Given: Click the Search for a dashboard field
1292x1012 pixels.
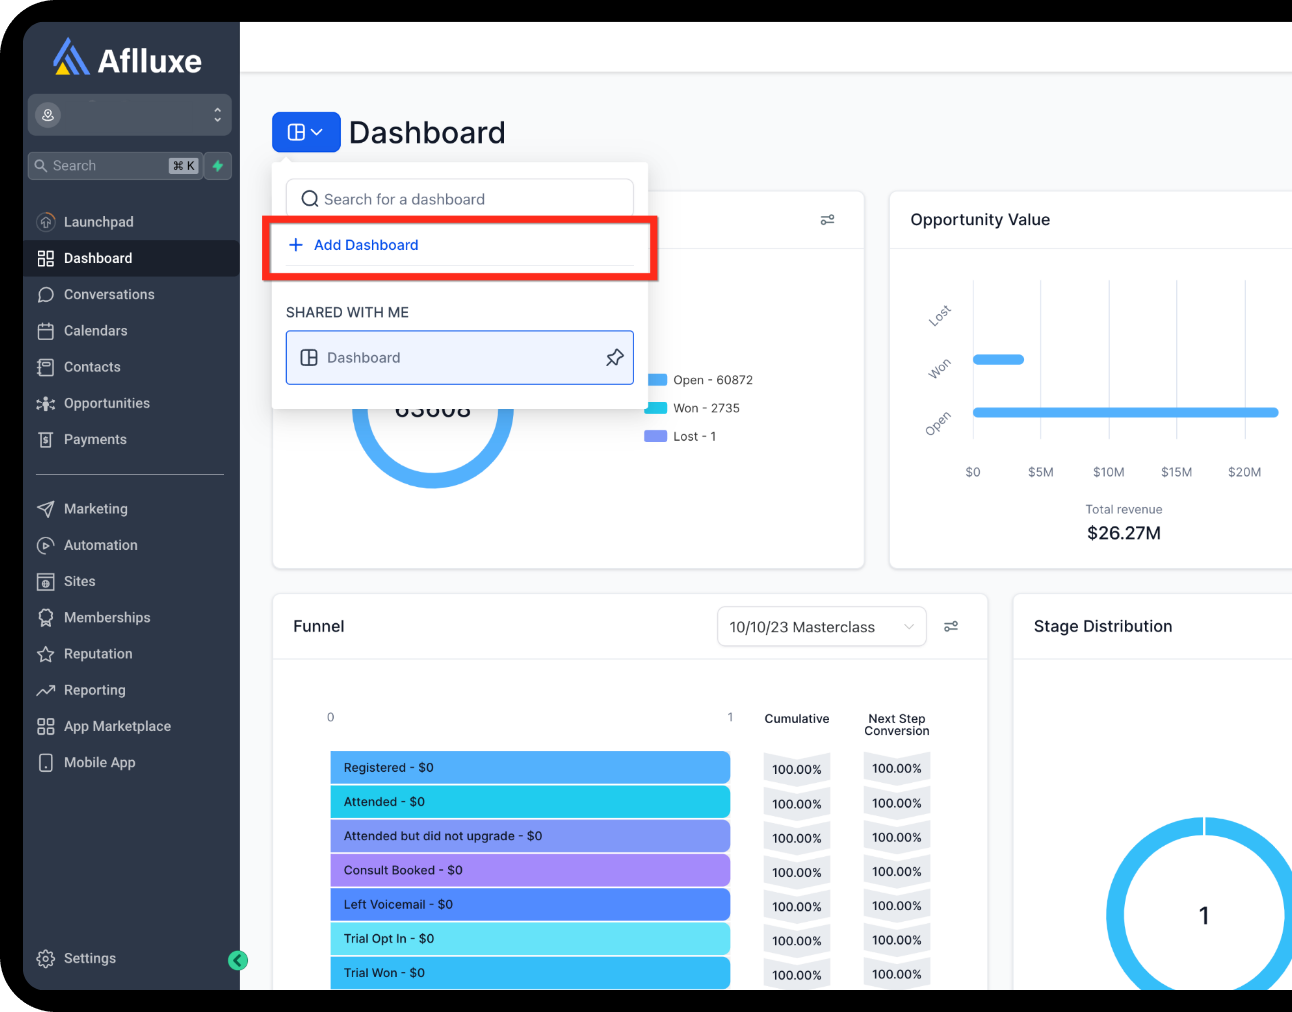Looking at the screenshot, I should tap(460, 199).
